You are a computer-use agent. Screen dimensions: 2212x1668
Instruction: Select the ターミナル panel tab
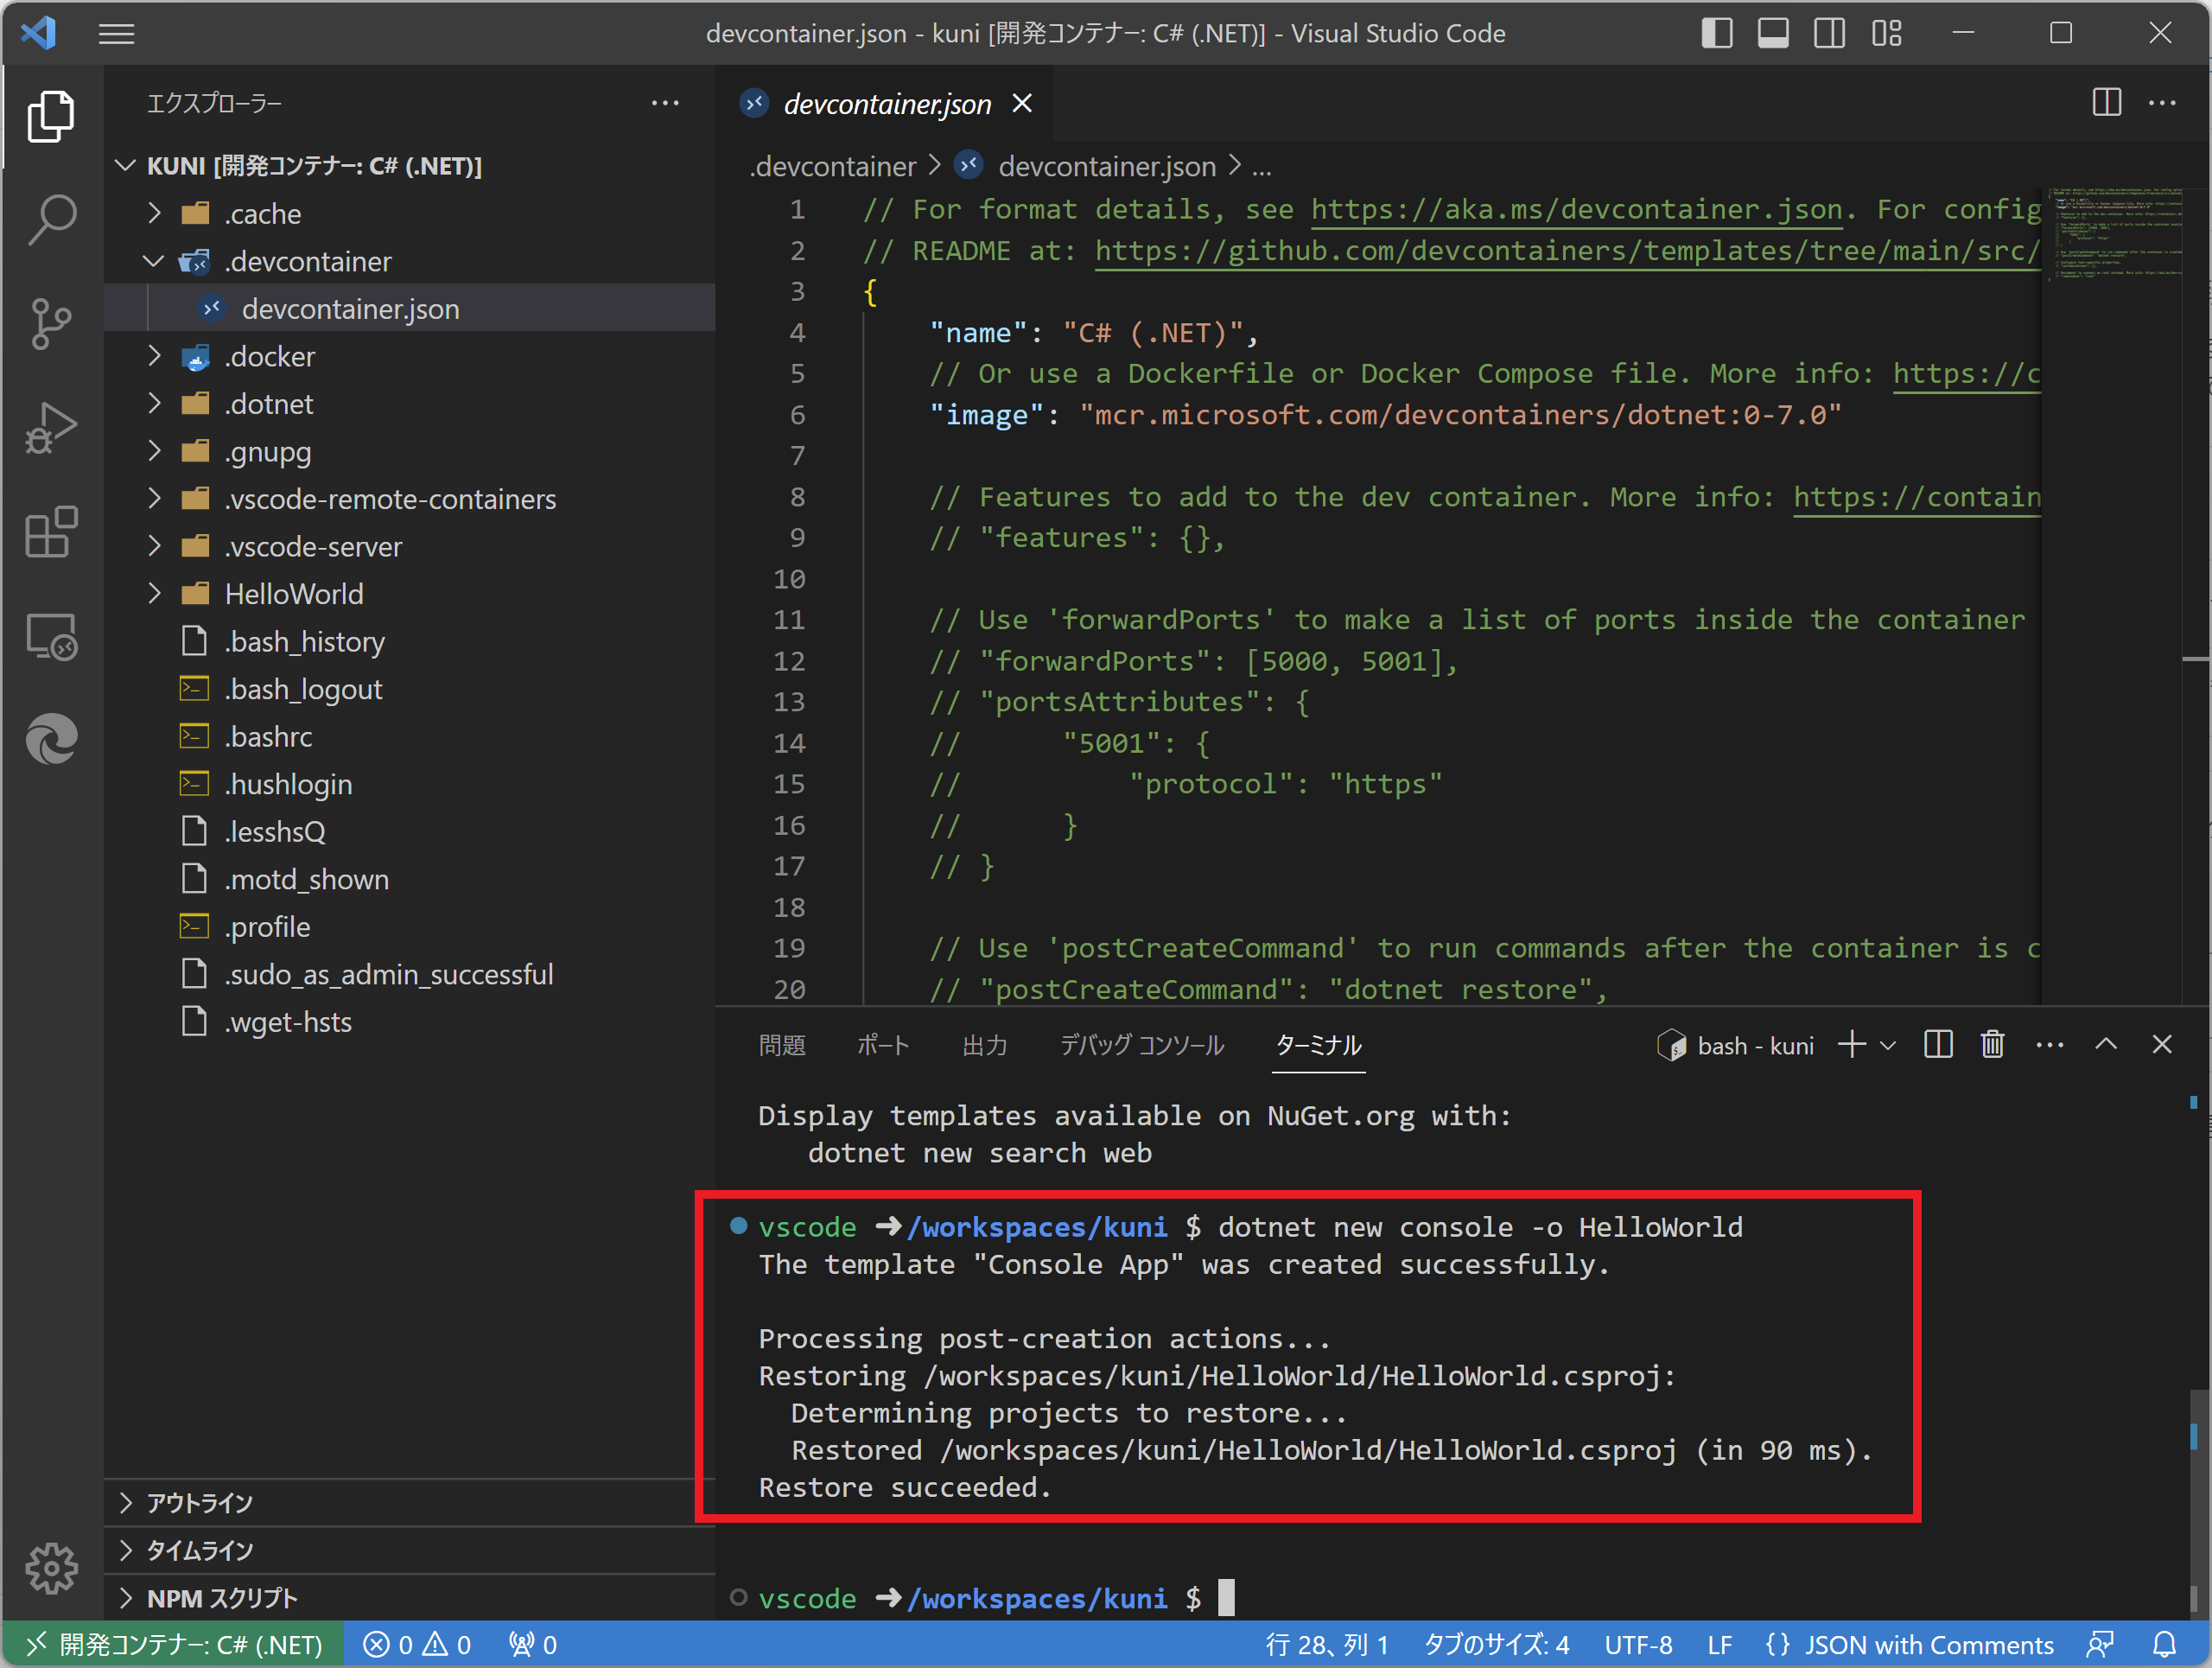pos(1319,1045)
